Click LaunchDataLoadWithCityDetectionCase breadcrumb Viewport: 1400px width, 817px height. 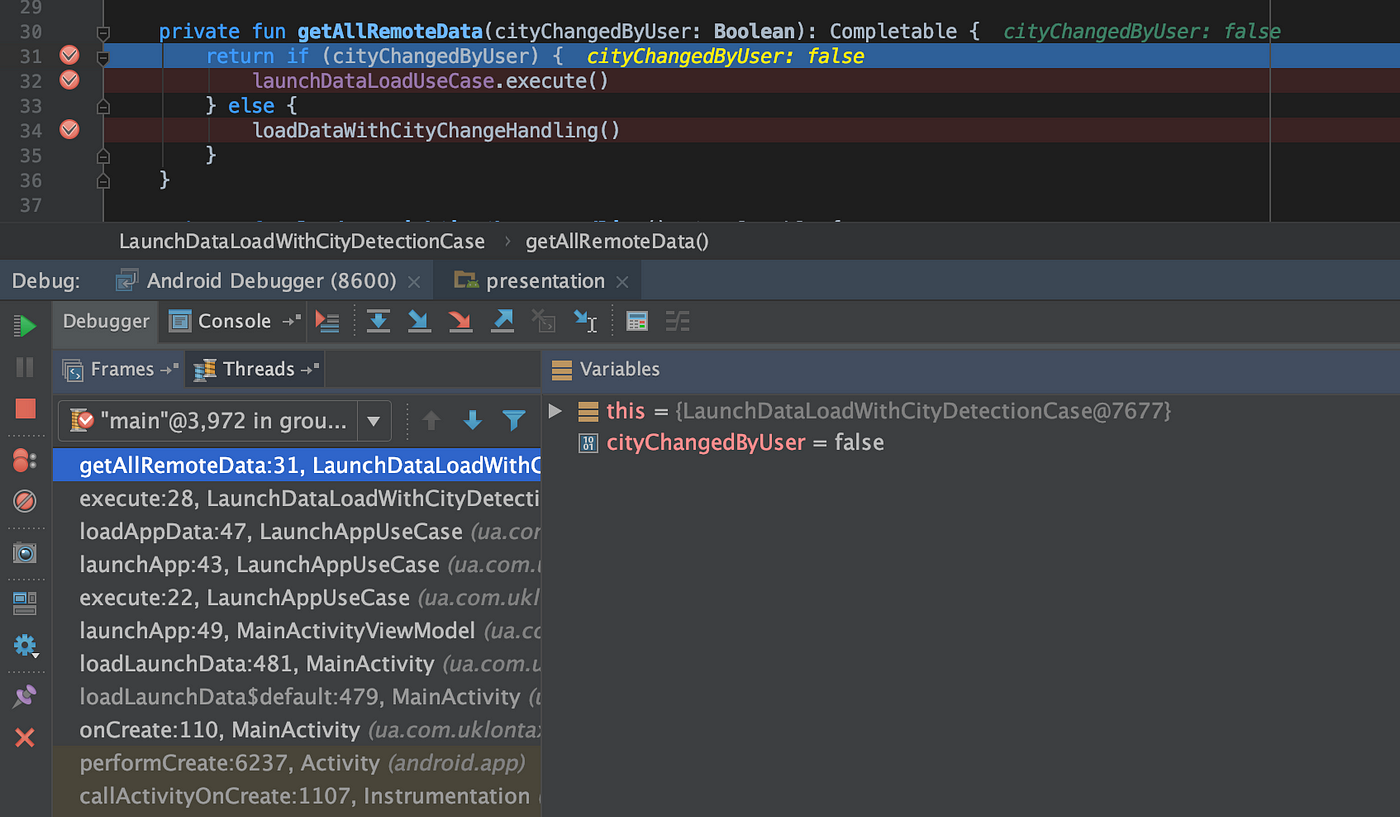point(302,242)
